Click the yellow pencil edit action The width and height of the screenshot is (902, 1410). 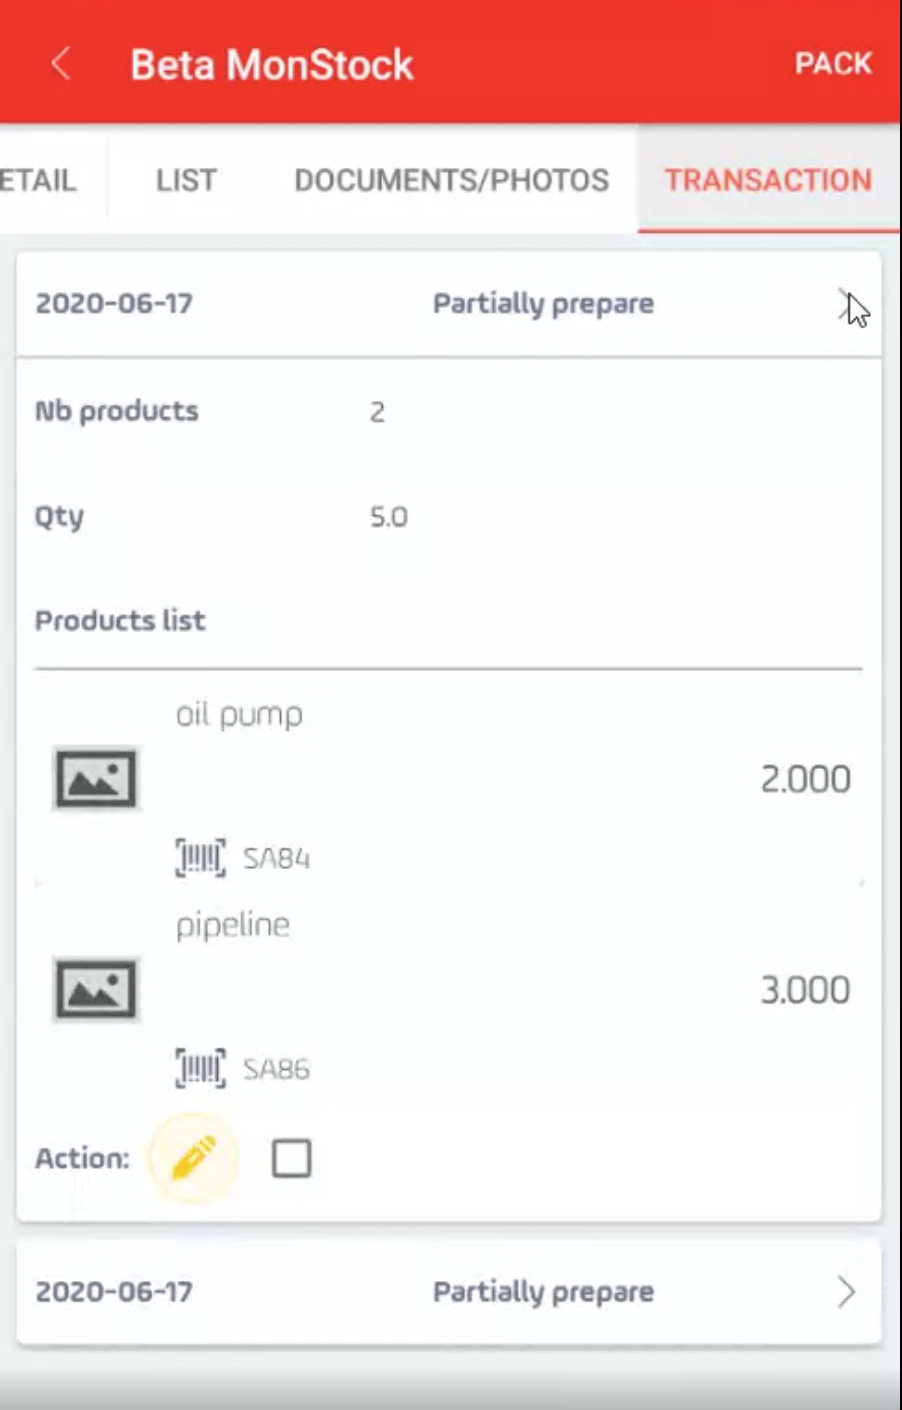pos(194,1158)
